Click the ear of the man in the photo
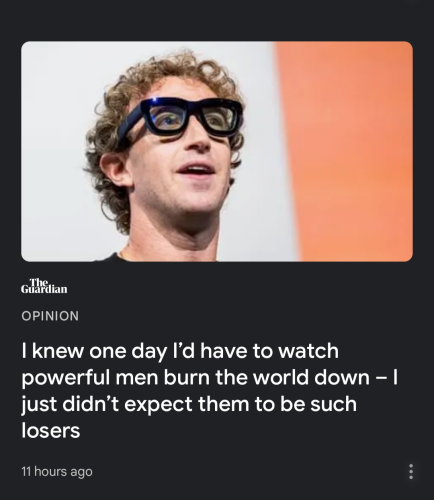Image resolution: width=434 pixels, height=500 pixels. click(115, 169)
